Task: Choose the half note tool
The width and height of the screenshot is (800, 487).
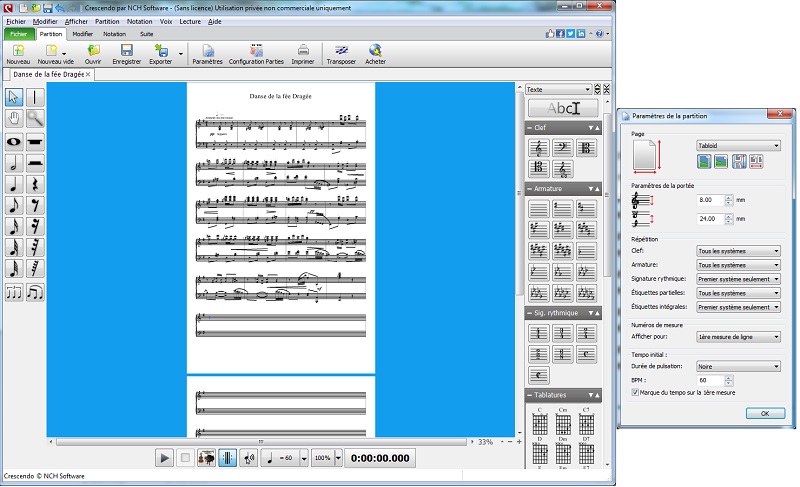Action: (14, 163)
